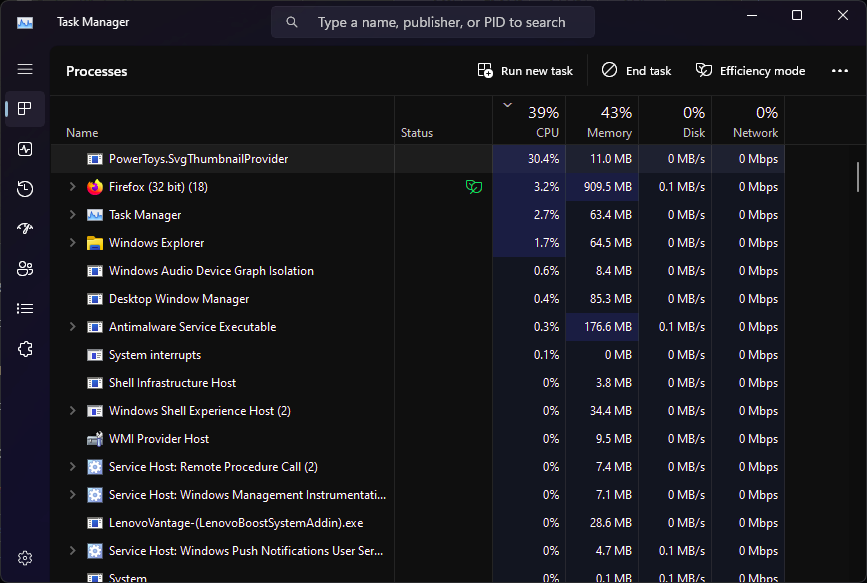Viewport: 867px width, 583px height.
Task: Switch to the App history view
Action: click(24, 188)
